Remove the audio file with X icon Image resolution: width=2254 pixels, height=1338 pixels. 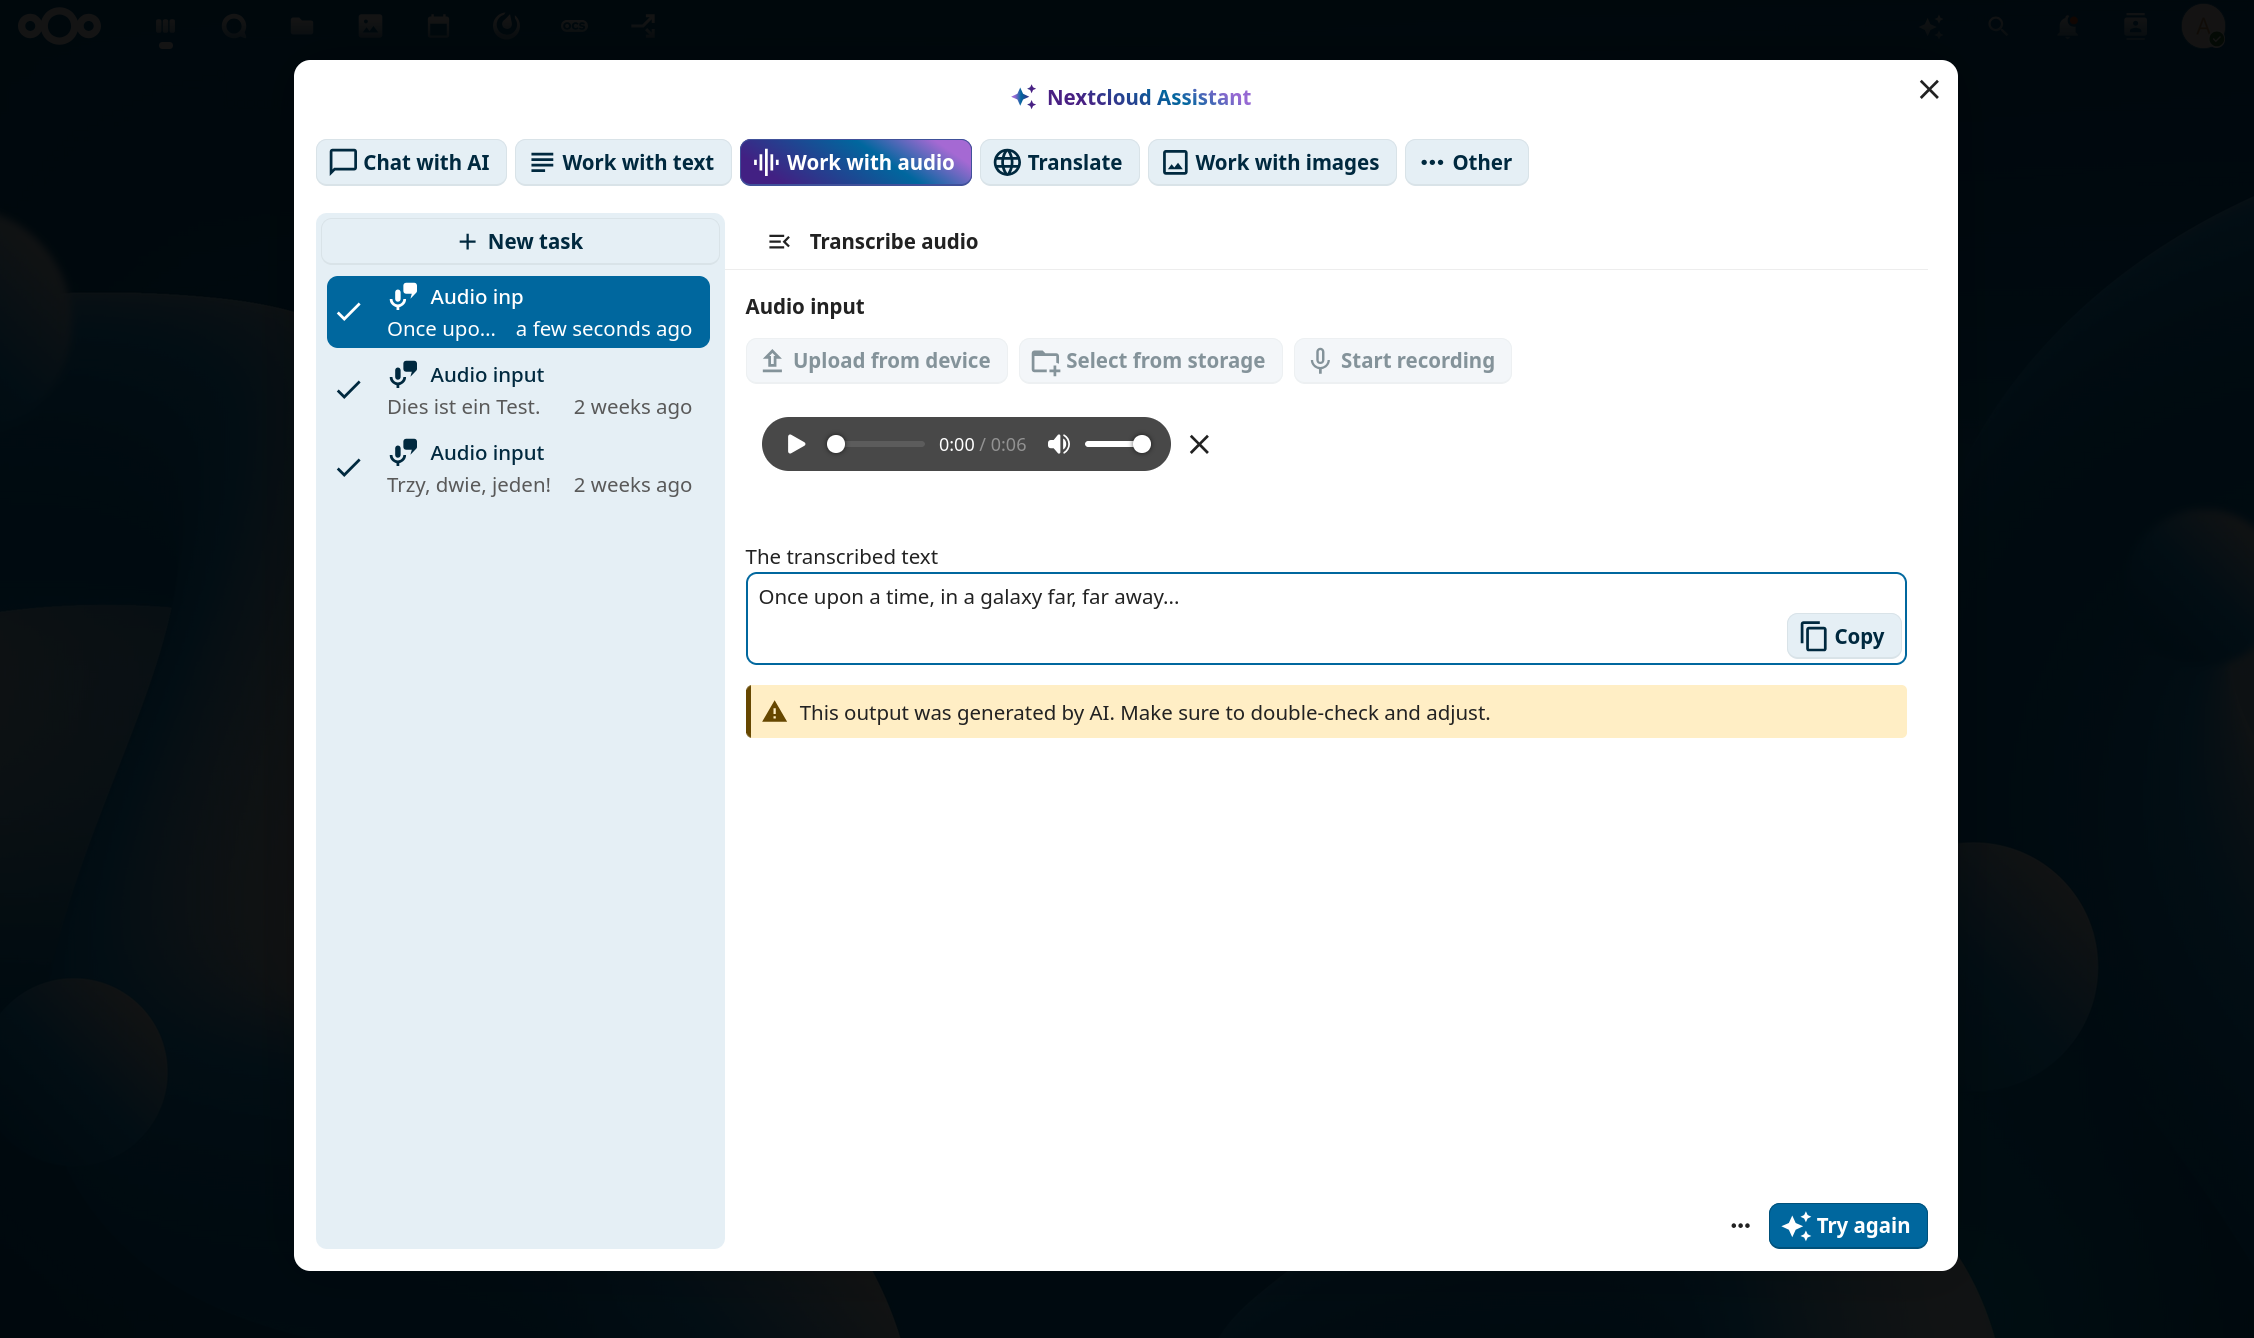point(1199,444)
